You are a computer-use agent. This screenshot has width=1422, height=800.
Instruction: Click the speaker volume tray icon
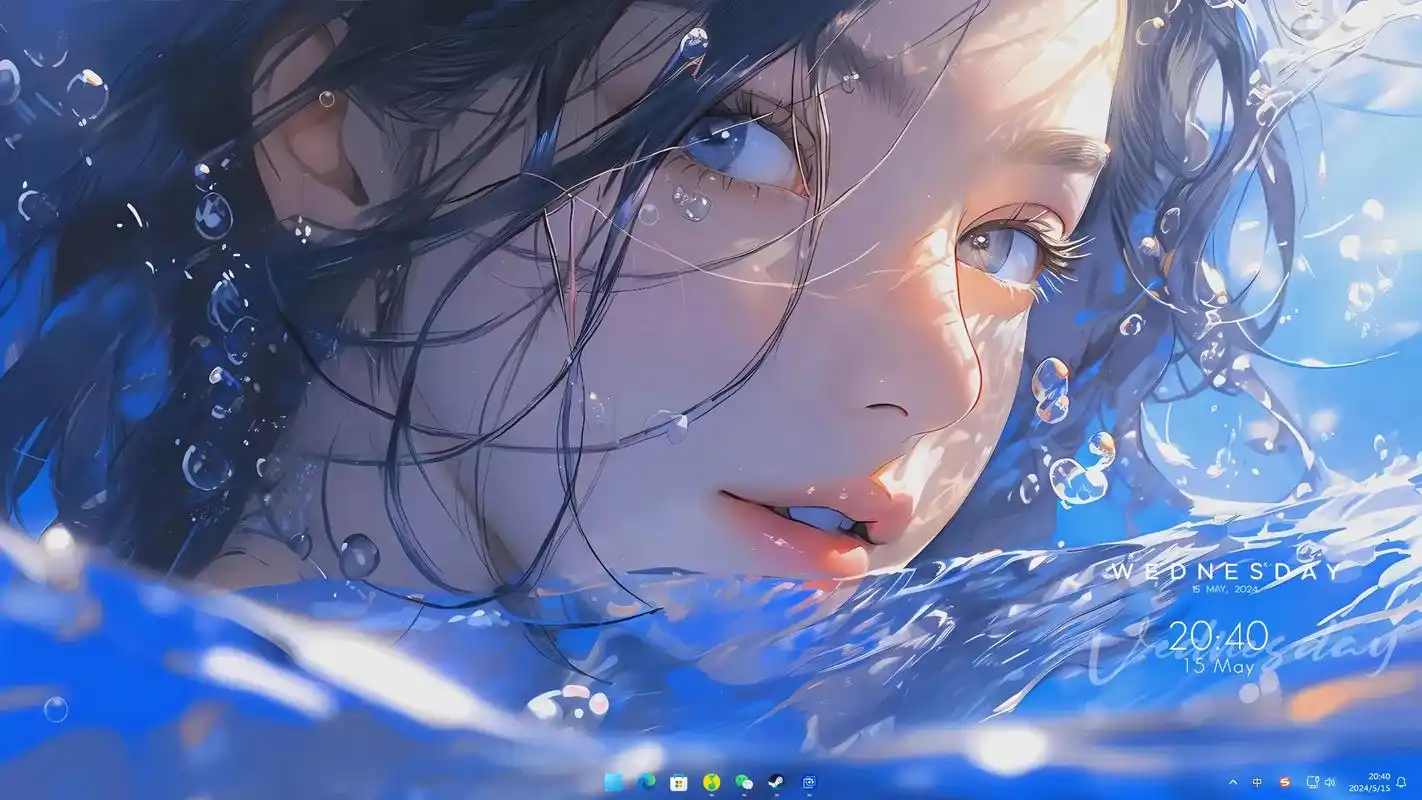1330,782
